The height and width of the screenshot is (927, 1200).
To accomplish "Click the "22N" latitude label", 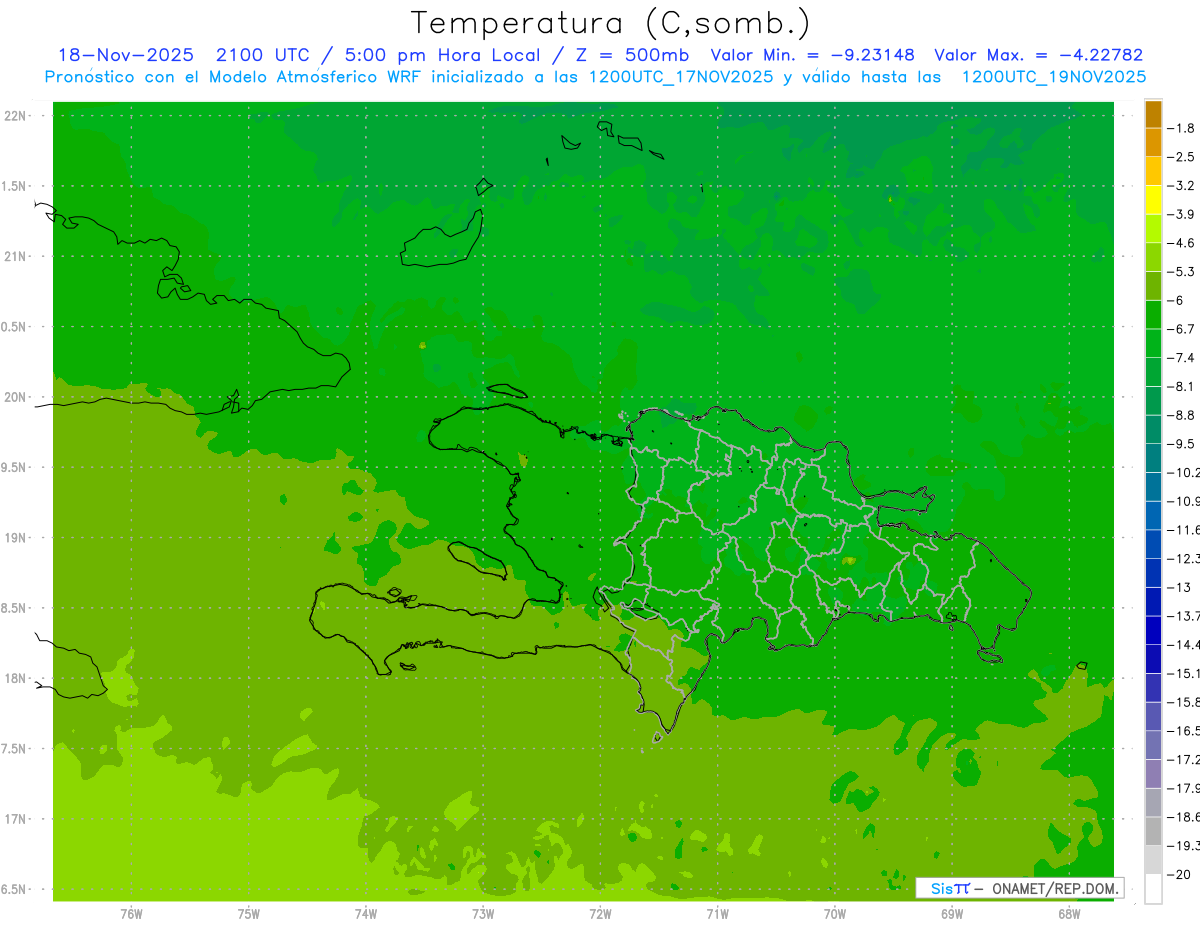I will pyautogui.click(x=16, y=116).
